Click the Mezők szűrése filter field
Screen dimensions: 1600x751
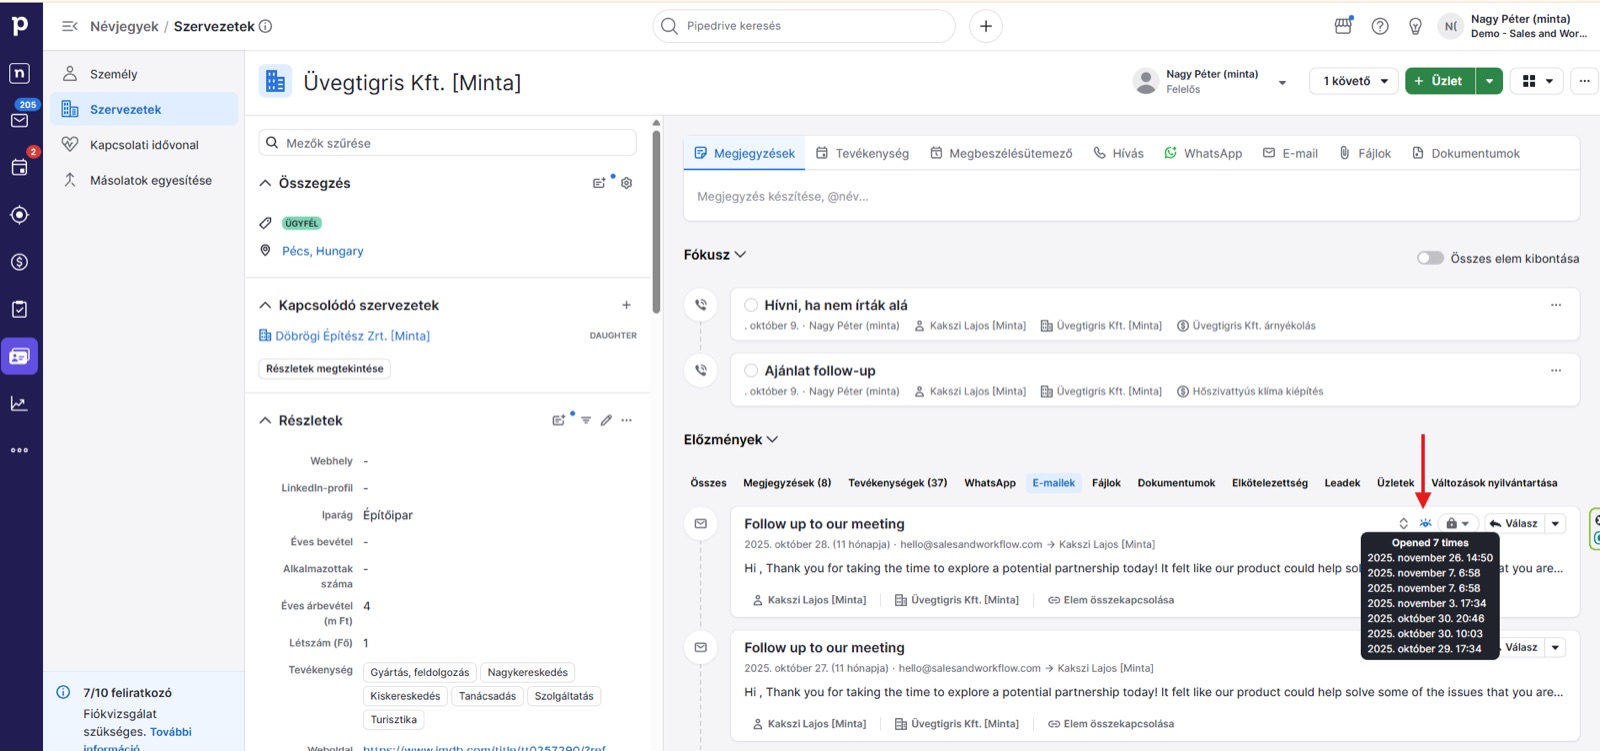447,143
